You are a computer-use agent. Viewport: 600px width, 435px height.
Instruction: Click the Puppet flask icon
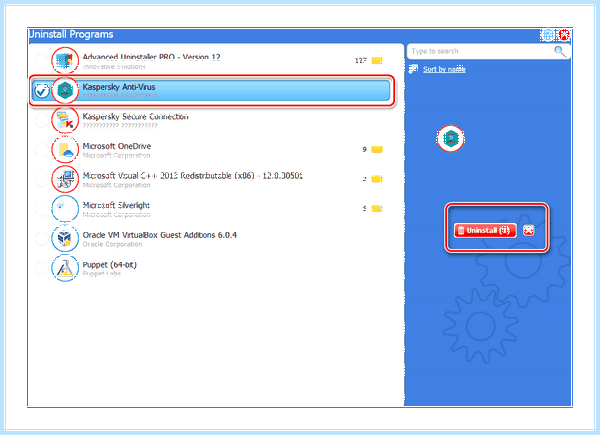point(65,268)
